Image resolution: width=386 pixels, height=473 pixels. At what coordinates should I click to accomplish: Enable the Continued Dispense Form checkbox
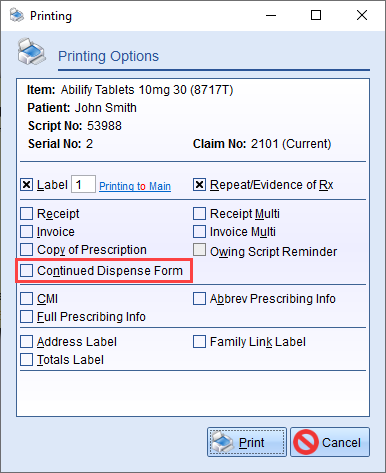(27, 271)
